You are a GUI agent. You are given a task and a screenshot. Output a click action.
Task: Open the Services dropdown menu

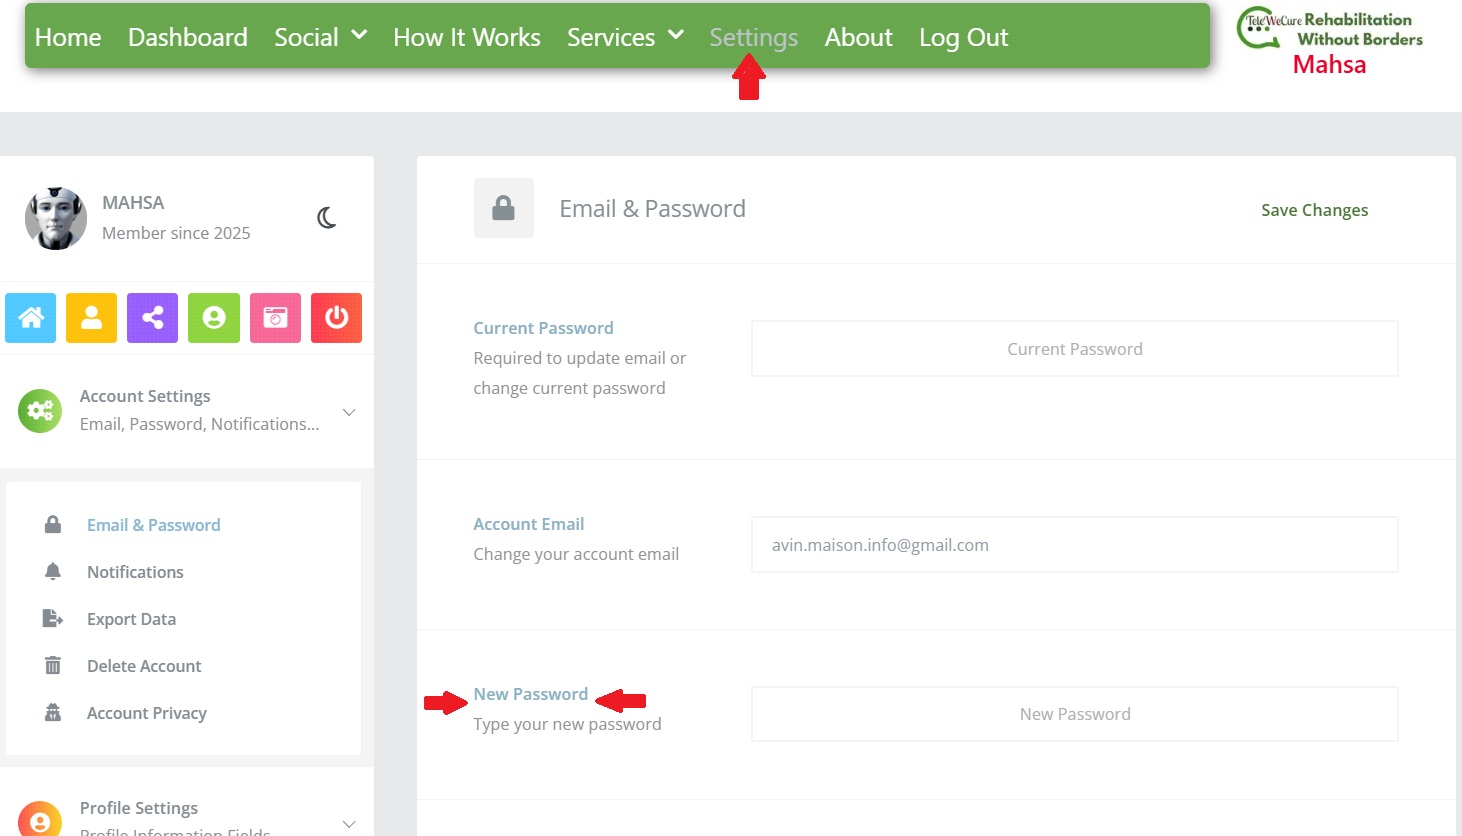pyautogui.click(x=625, y=37)
